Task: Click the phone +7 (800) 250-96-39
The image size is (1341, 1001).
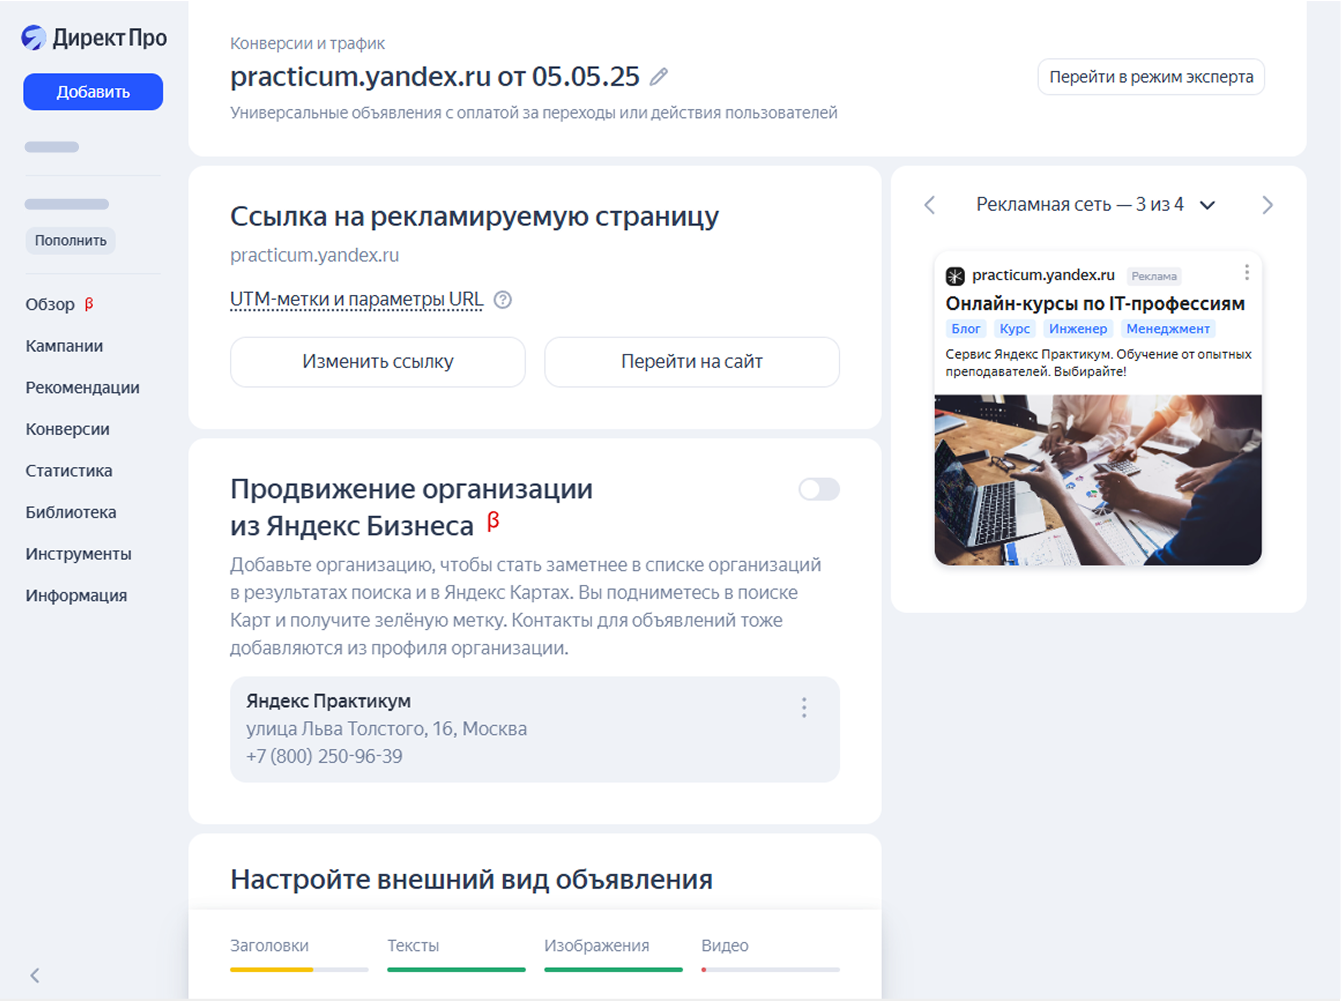Action: (x=324, y=756)
